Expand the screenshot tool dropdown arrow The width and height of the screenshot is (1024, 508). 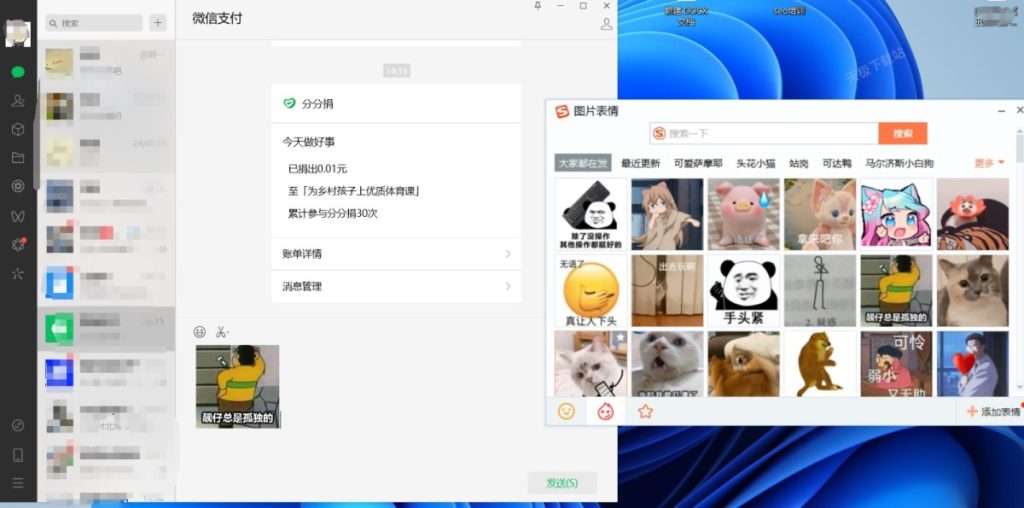coord(228,333)
